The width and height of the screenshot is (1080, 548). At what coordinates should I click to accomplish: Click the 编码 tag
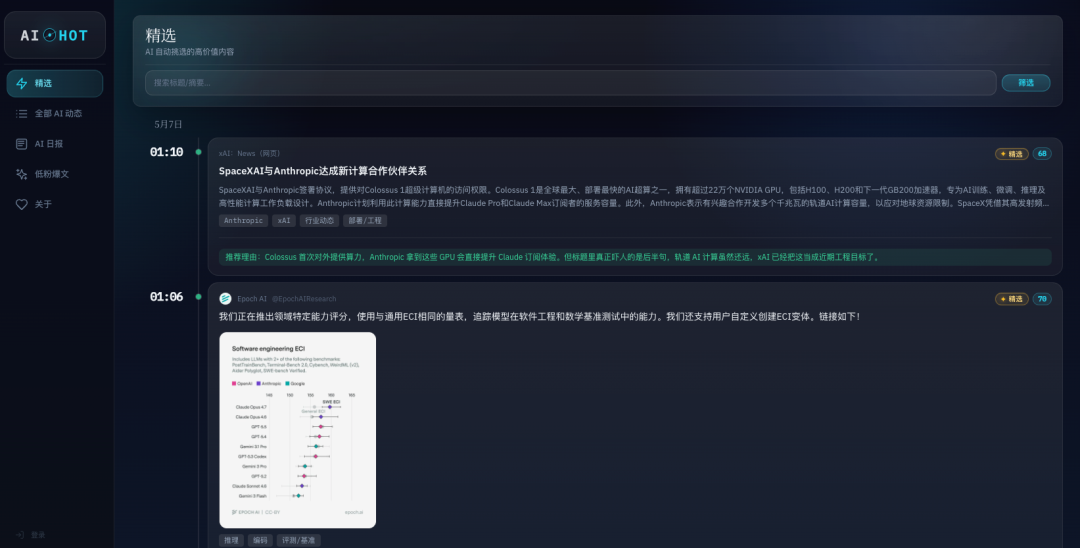click(260, 540)
